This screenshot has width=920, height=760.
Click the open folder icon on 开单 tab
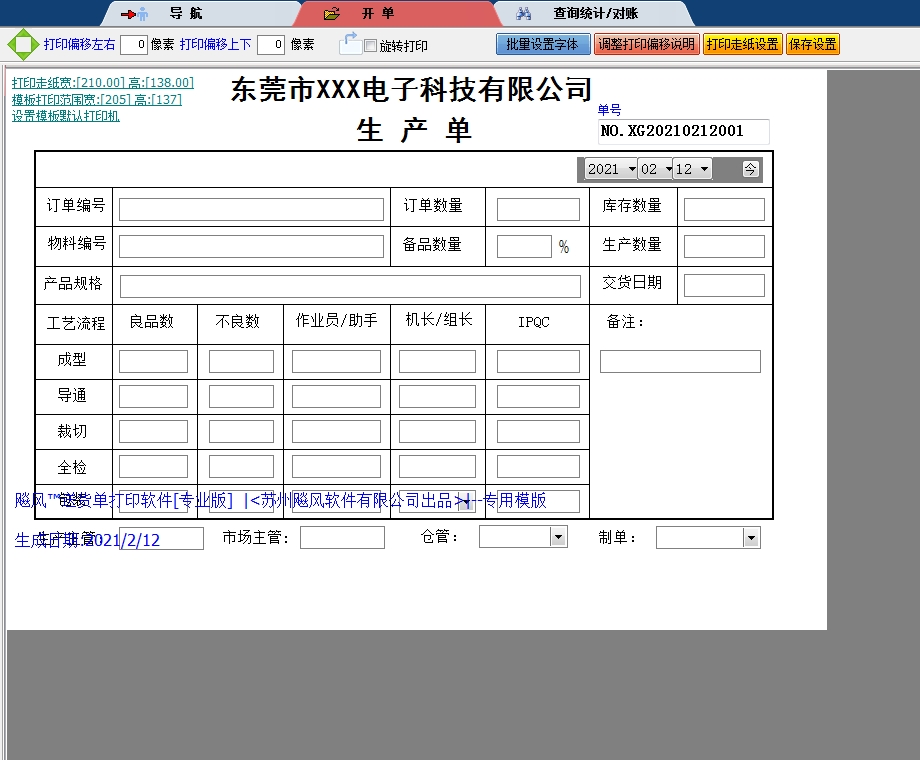coord(332,14)
